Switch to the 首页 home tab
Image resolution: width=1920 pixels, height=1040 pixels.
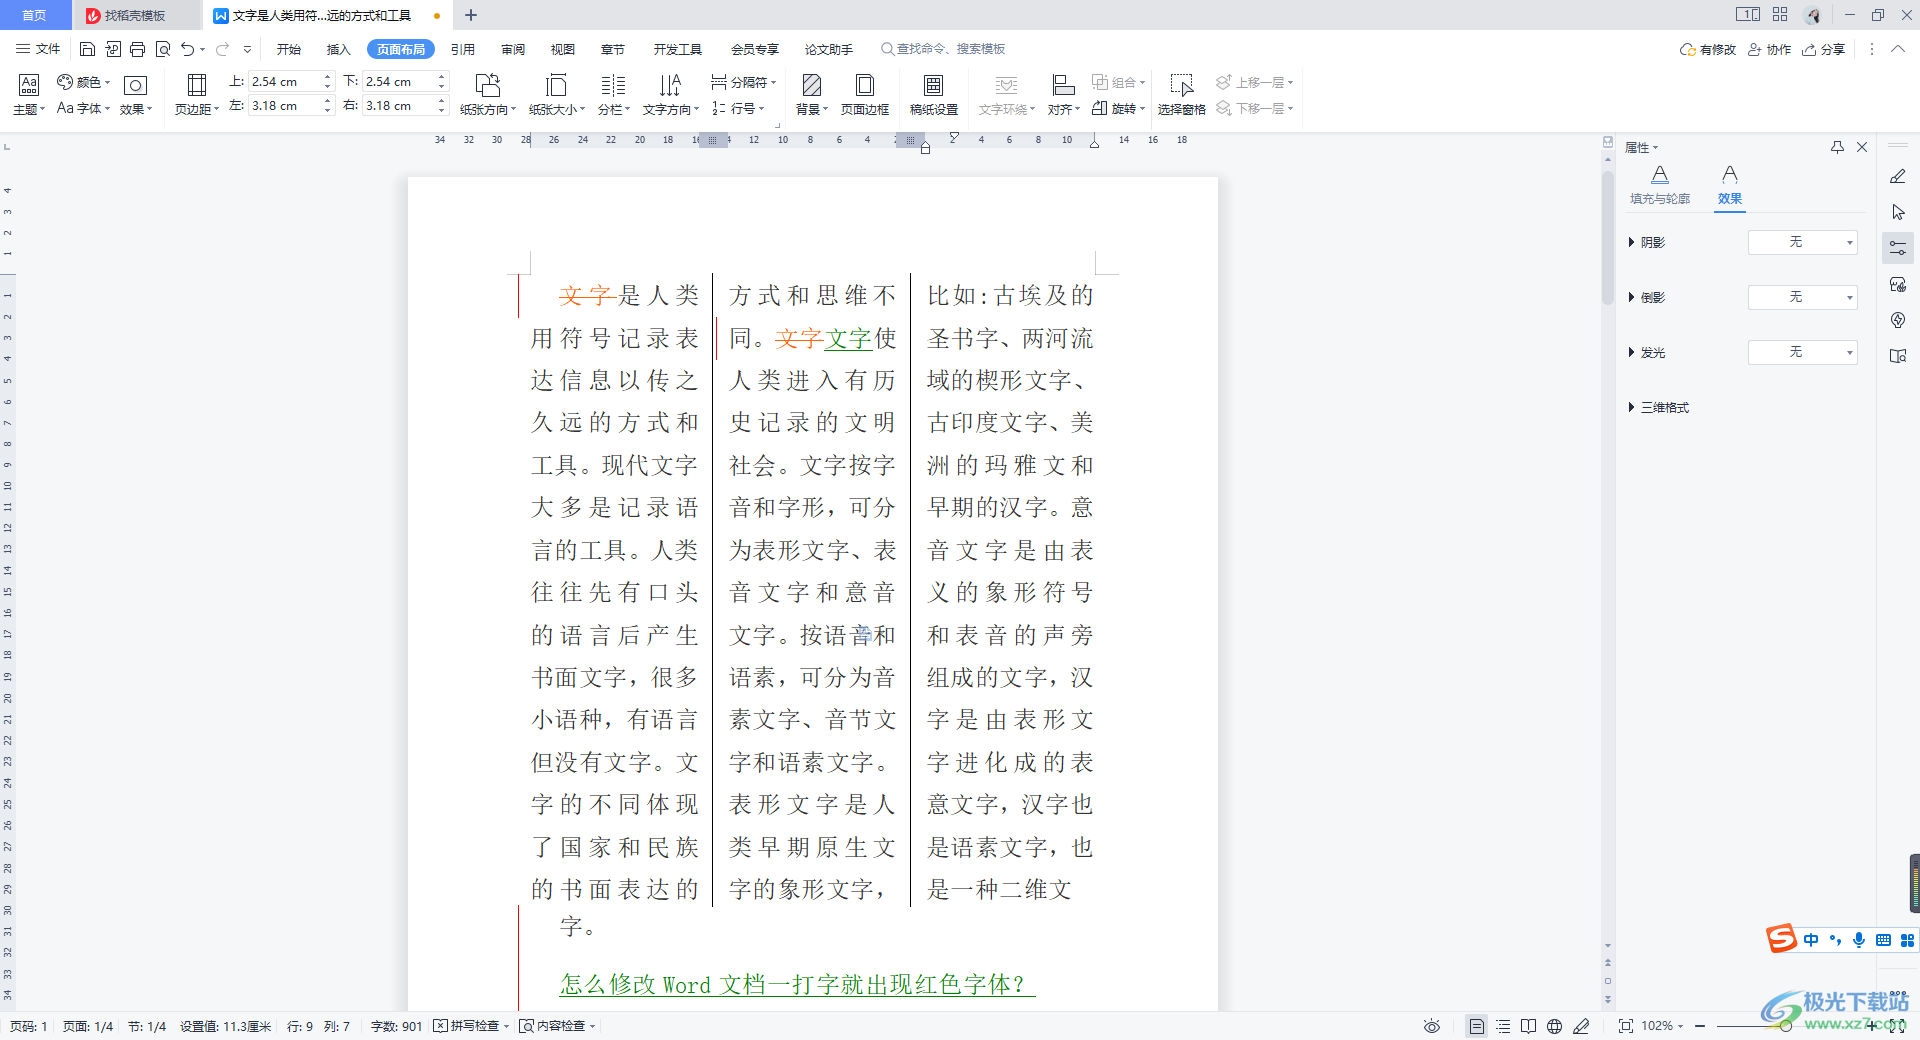pos(35,15)
